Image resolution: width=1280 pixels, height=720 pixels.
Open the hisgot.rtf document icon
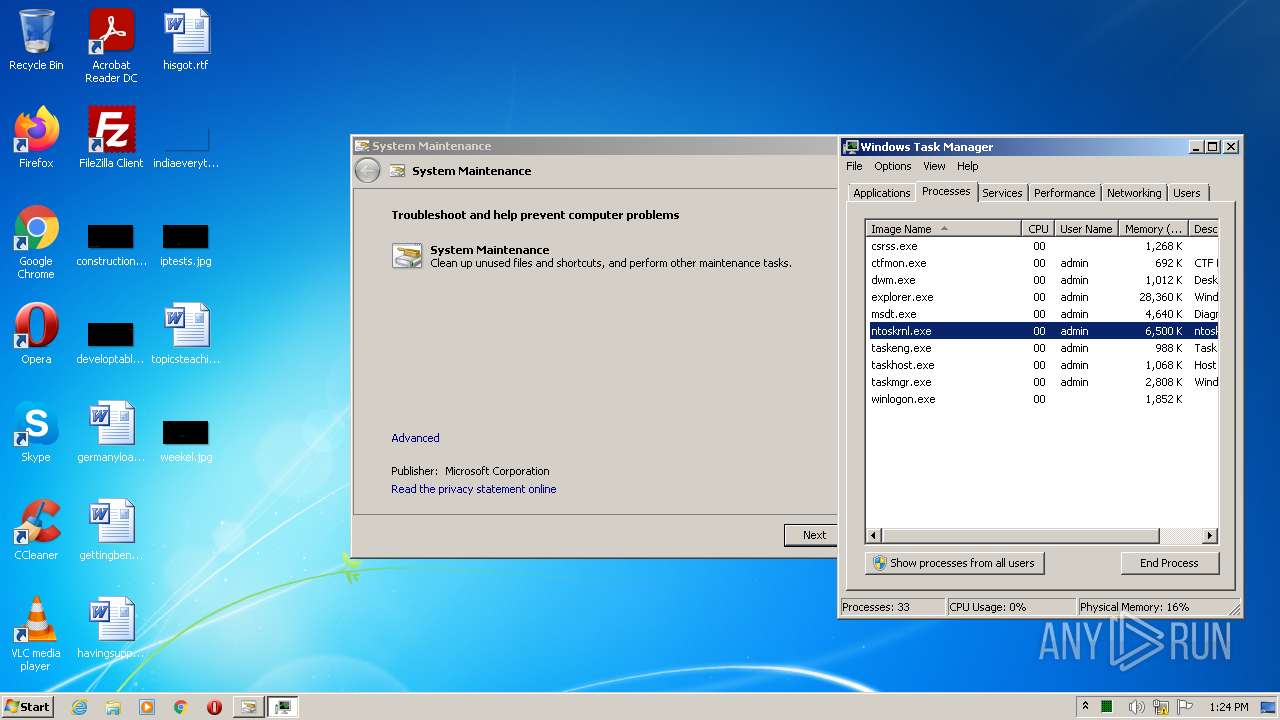click(186, 41)
